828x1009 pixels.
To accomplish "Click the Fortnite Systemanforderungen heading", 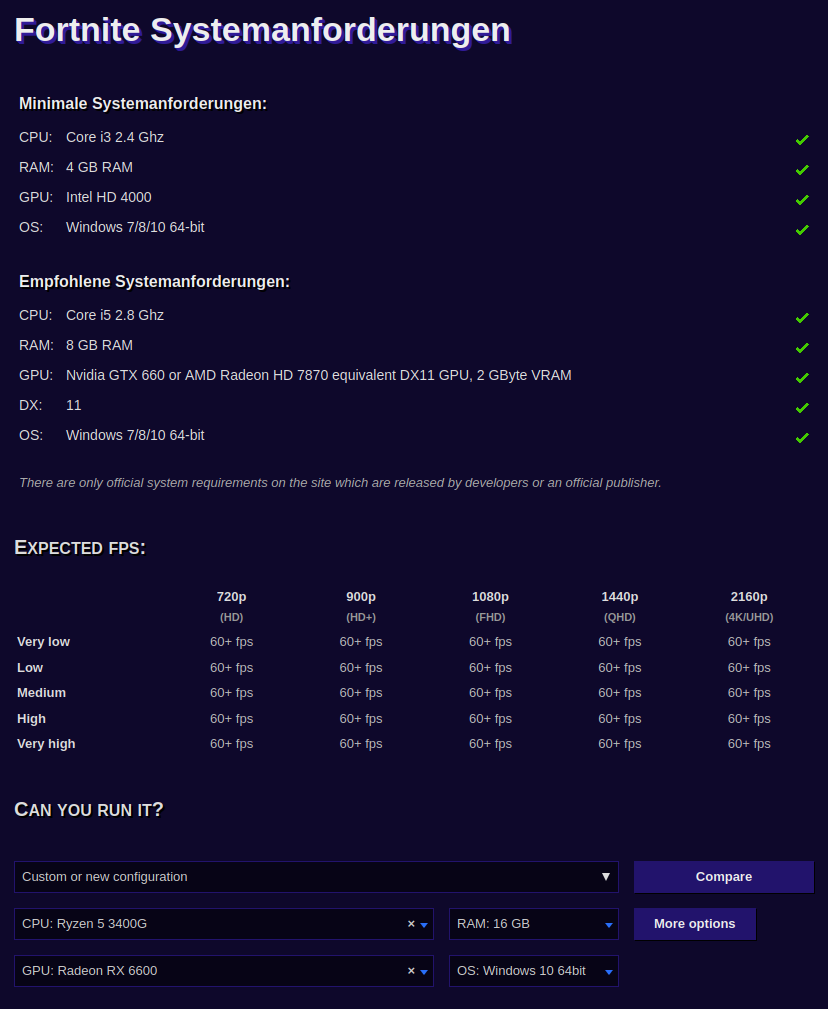I will pyautogui.click(x=262, y=30).
